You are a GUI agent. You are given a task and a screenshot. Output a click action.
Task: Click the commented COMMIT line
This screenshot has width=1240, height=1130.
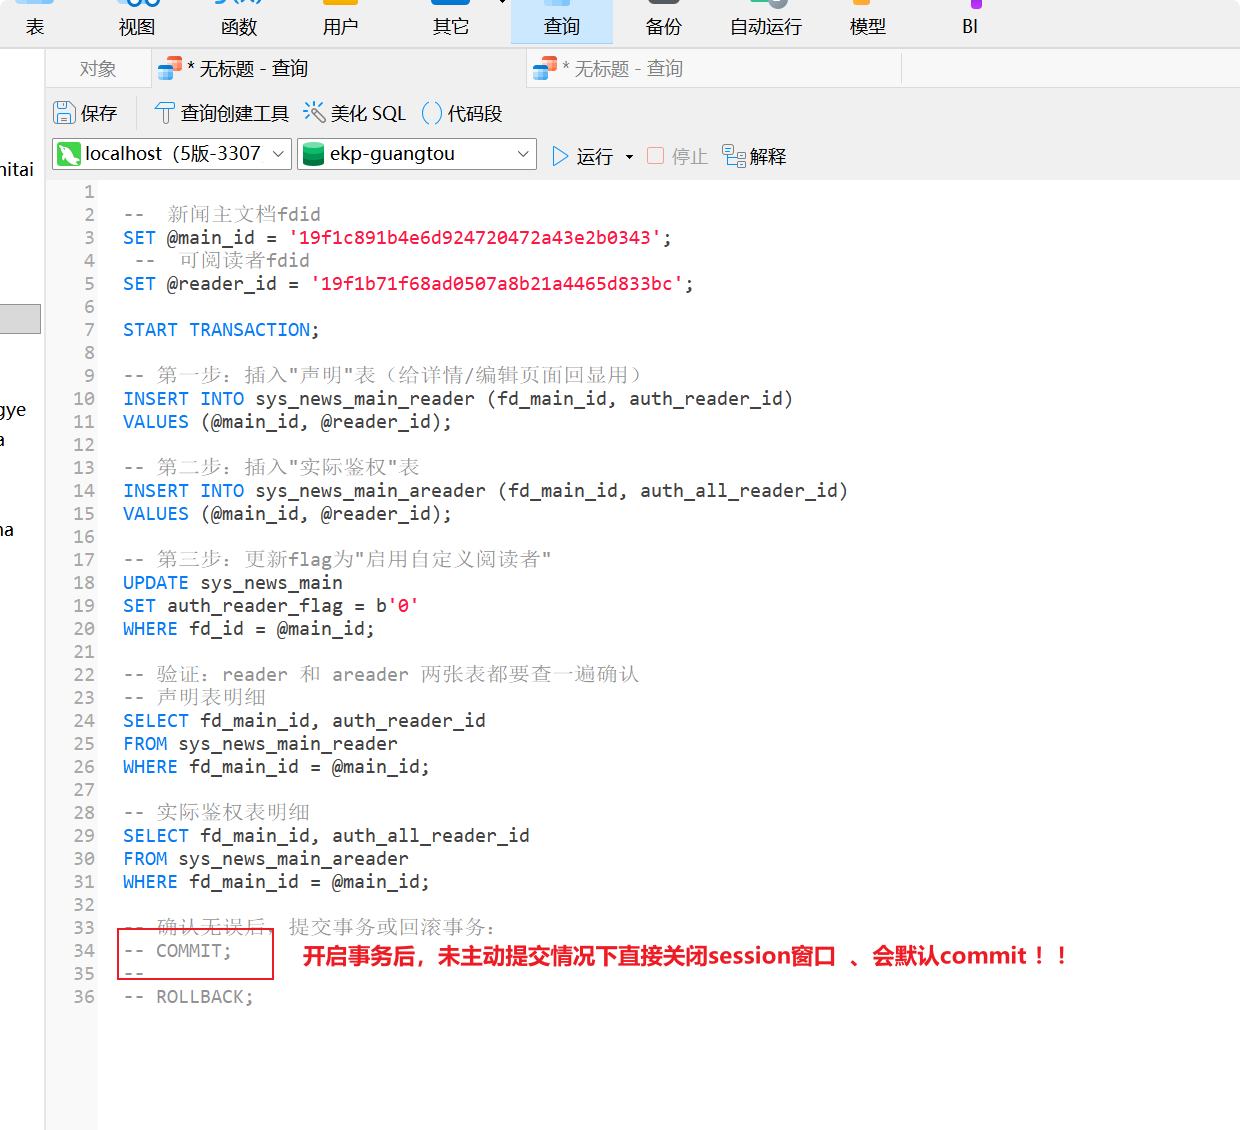(177, 951)
